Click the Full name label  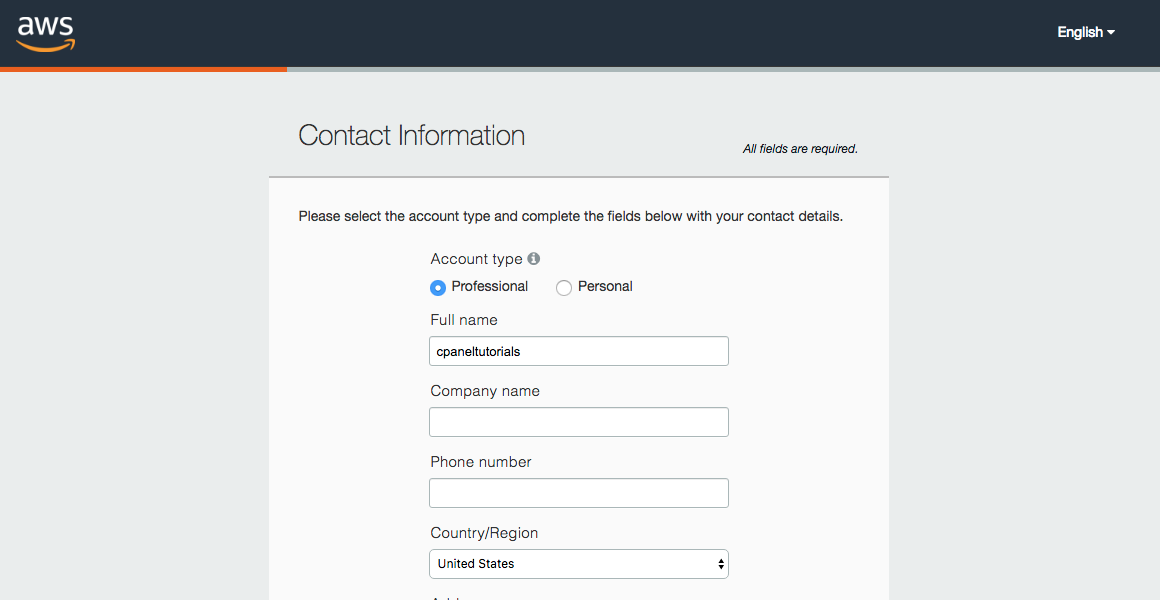pyautogui.click(x=464, y=320)
